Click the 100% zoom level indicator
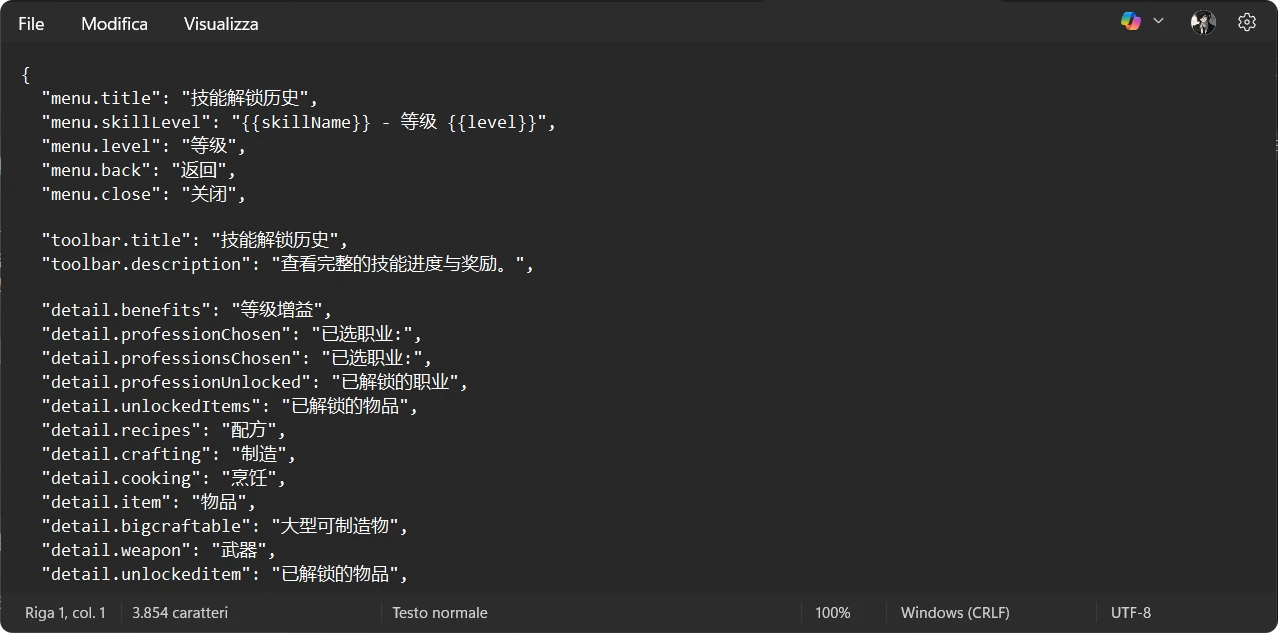 pyautogui.click(x=832, y=613)
